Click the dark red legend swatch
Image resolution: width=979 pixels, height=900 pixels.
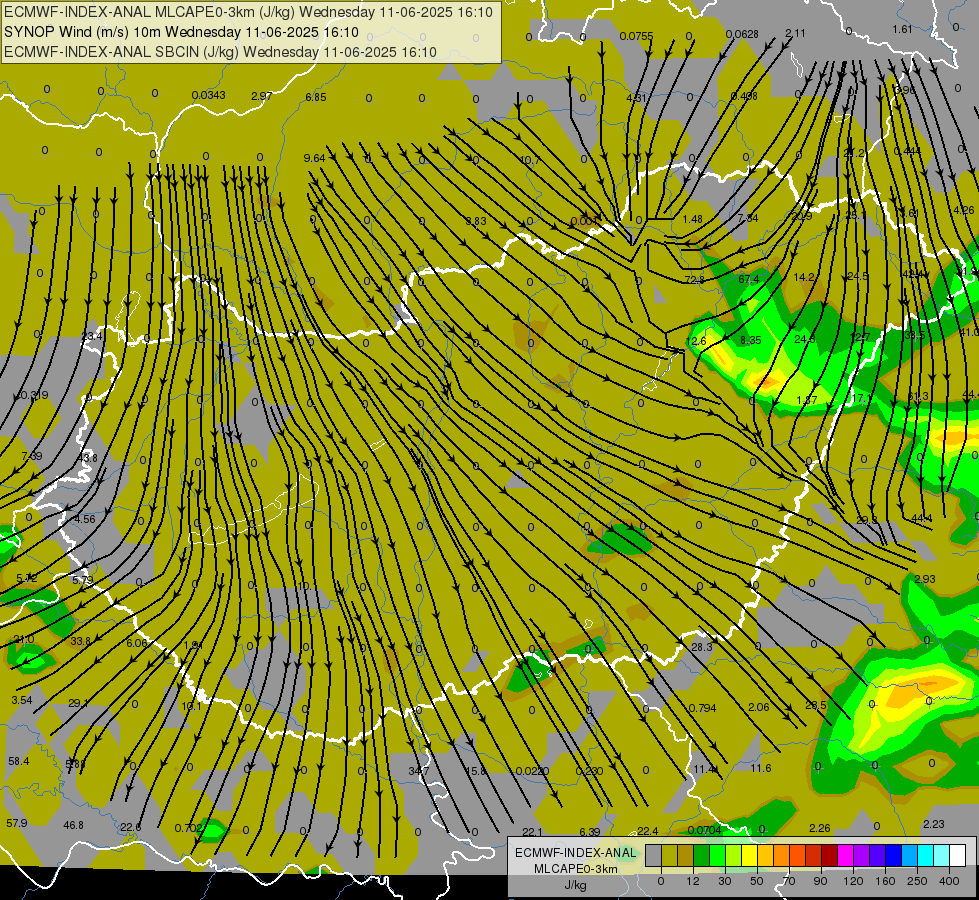click(x=830, y=855)
